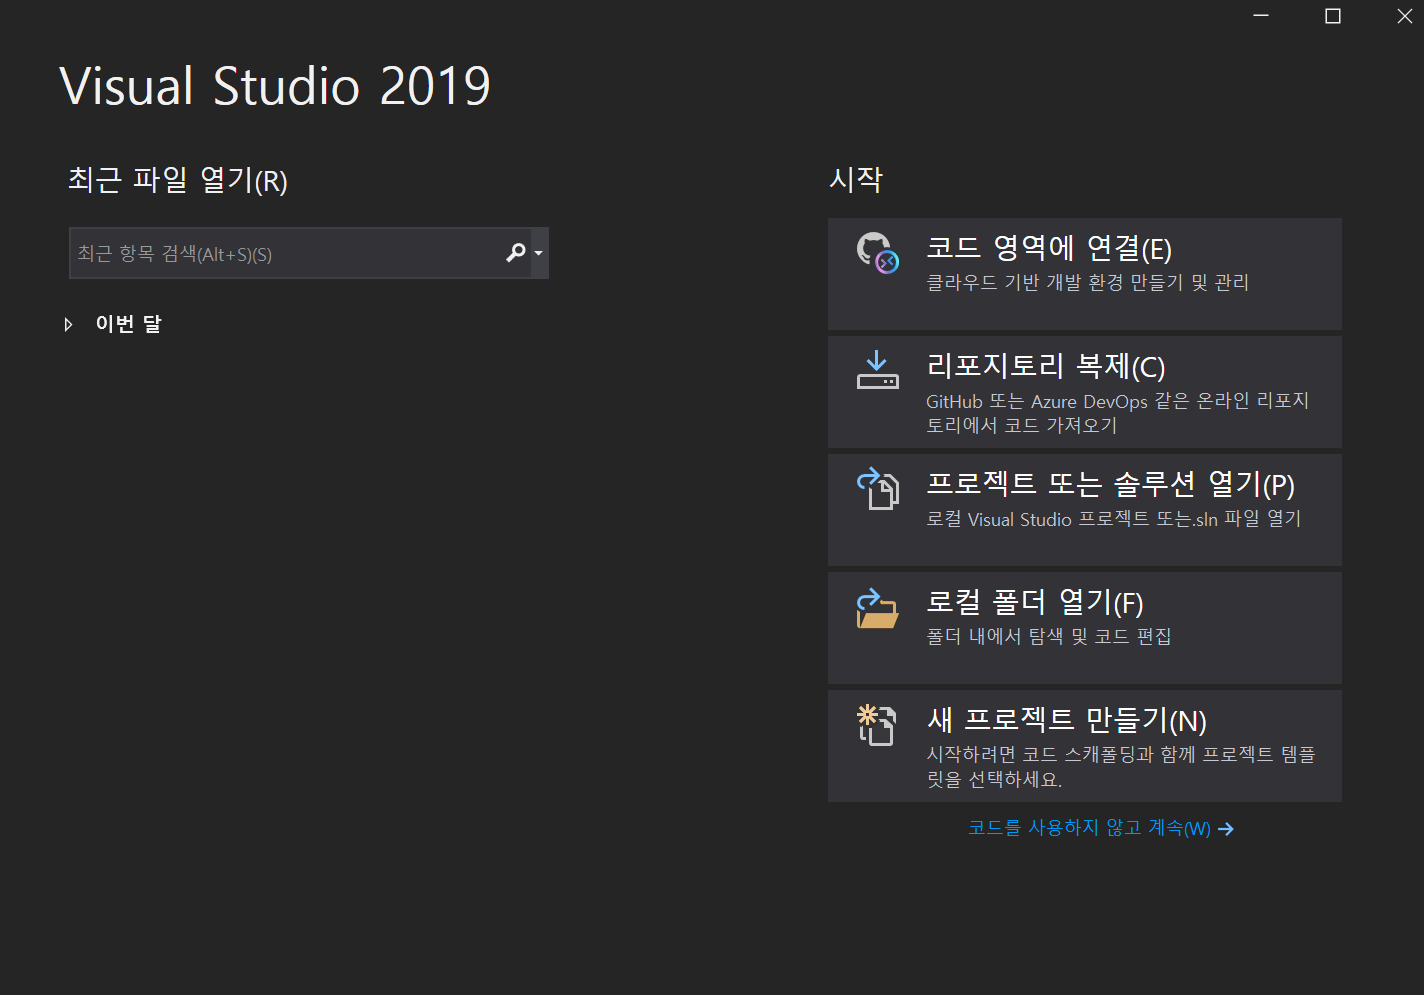Click description starting '시작하려면 코드 스캐폴딩과'
This screenshot has height=995, width=1424.
[1121, 766]
